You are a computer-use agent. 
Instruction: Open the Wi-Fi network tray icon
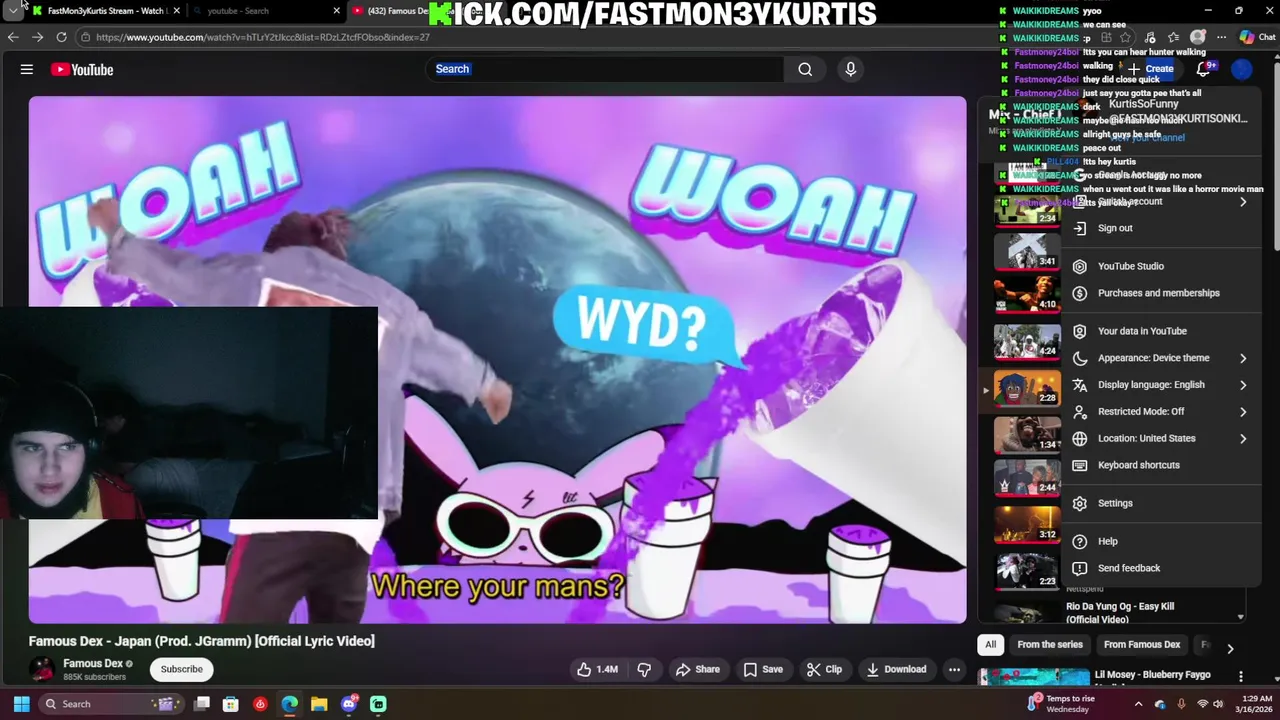pos(1203,704)
